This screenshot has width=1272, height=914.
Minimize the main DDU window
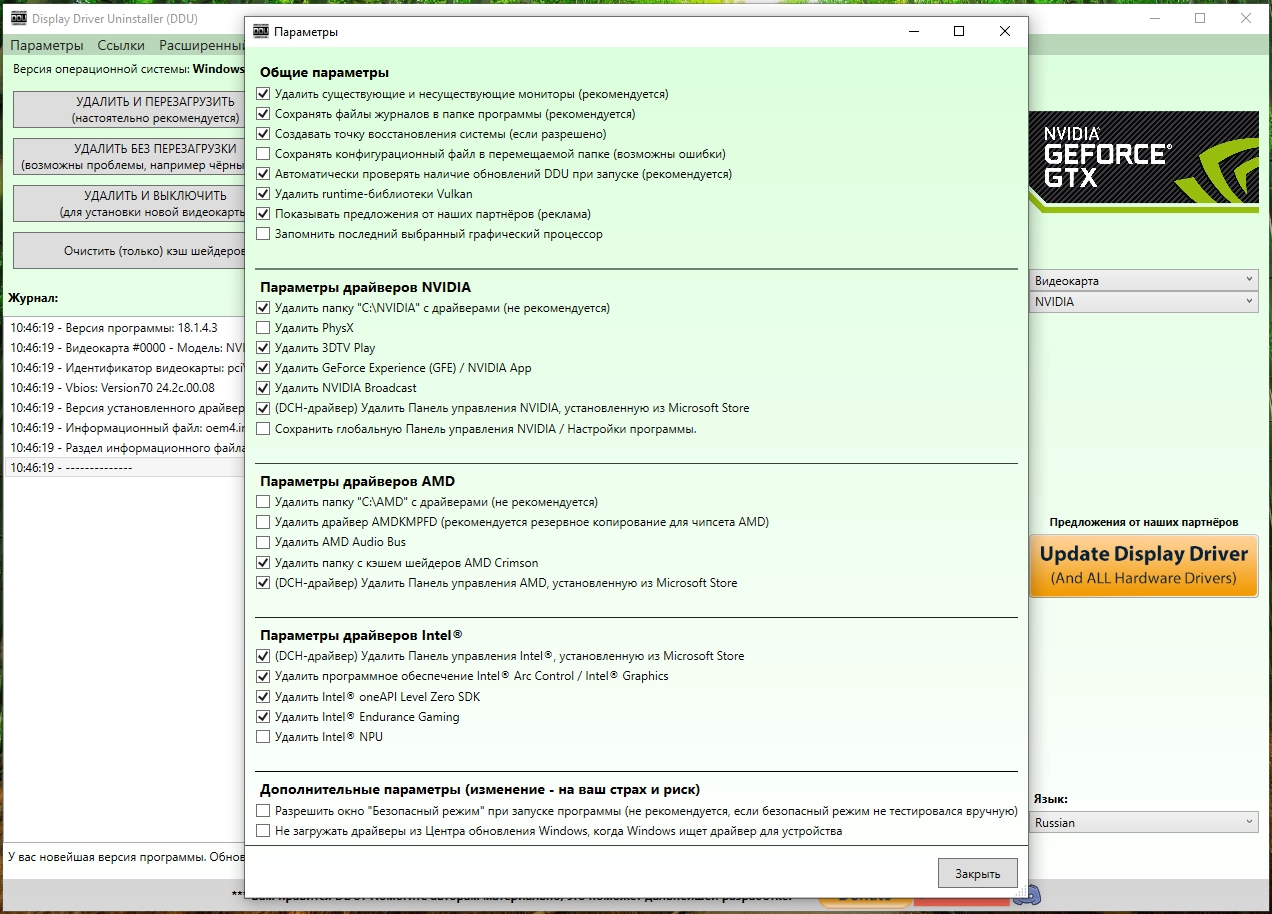coord(1155,19)
